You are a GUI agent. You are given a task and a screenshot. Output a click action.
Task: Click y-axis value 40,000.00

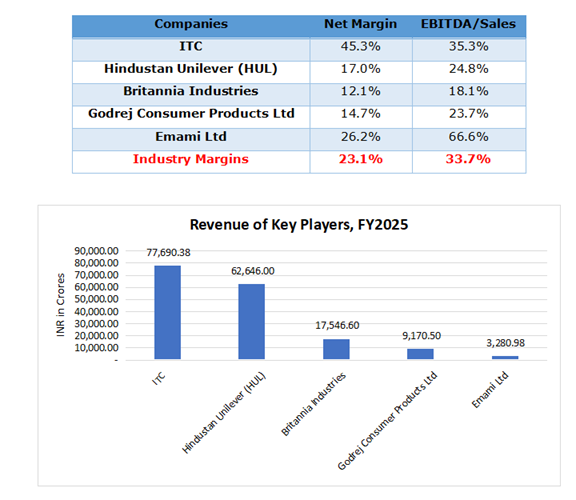(x=97, y=312)
